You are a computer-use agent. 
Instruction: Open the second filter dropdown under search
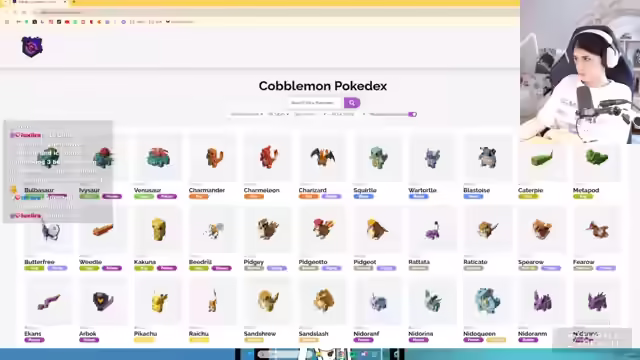(x=278, y=114)
